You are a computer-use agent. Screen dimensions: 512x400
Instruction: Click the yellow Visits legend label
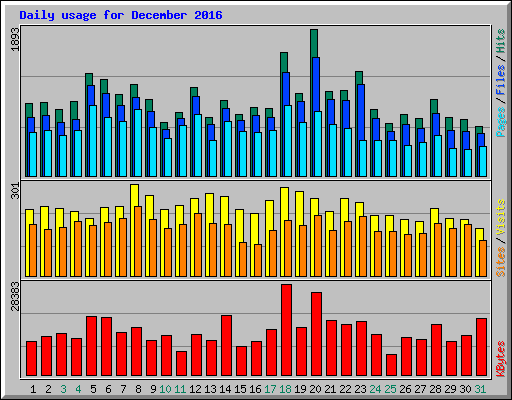[x=501, y=218]
